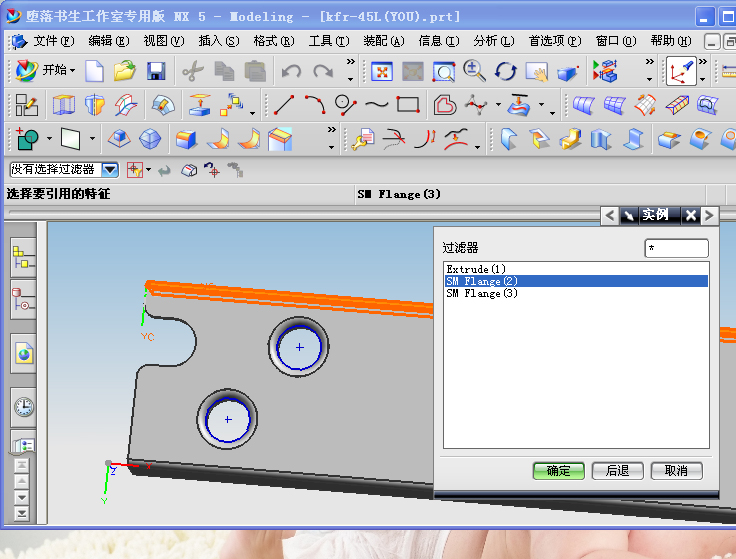Confirm with the 确定 button
736x559 pixels.
point(559,471)
